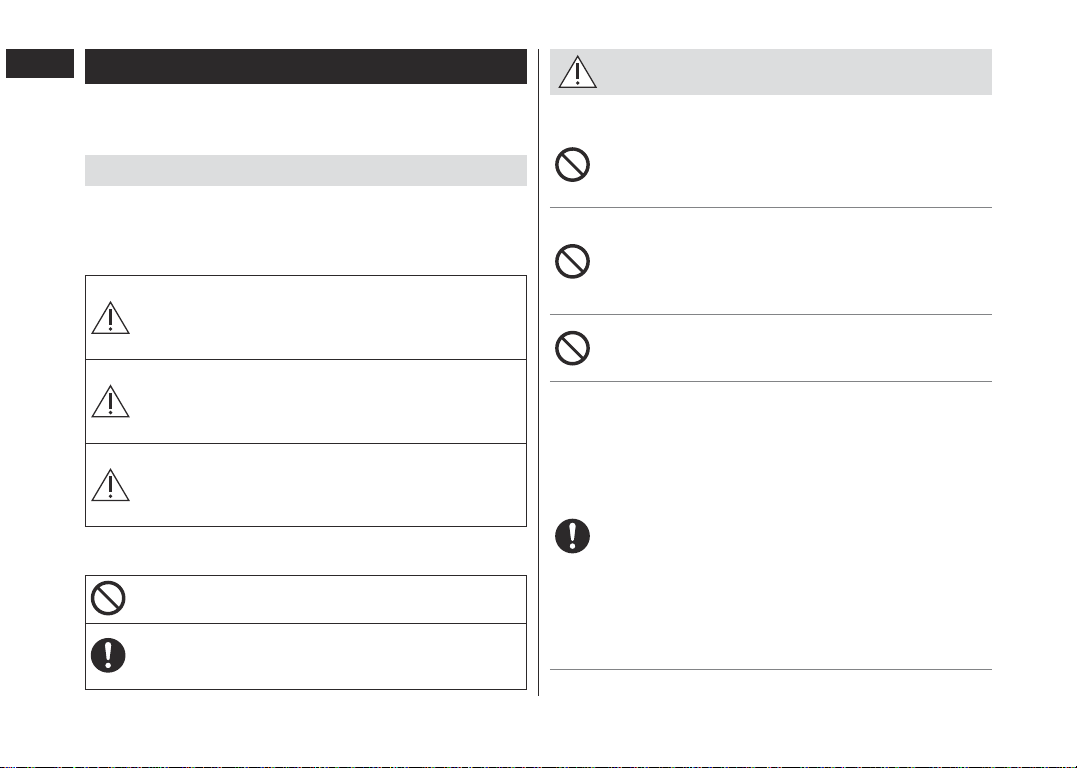The height and width of the screenshot is (768, 1077).
Task: Click the vertical divider line between the two pages
Action: (x=538, y=372)
